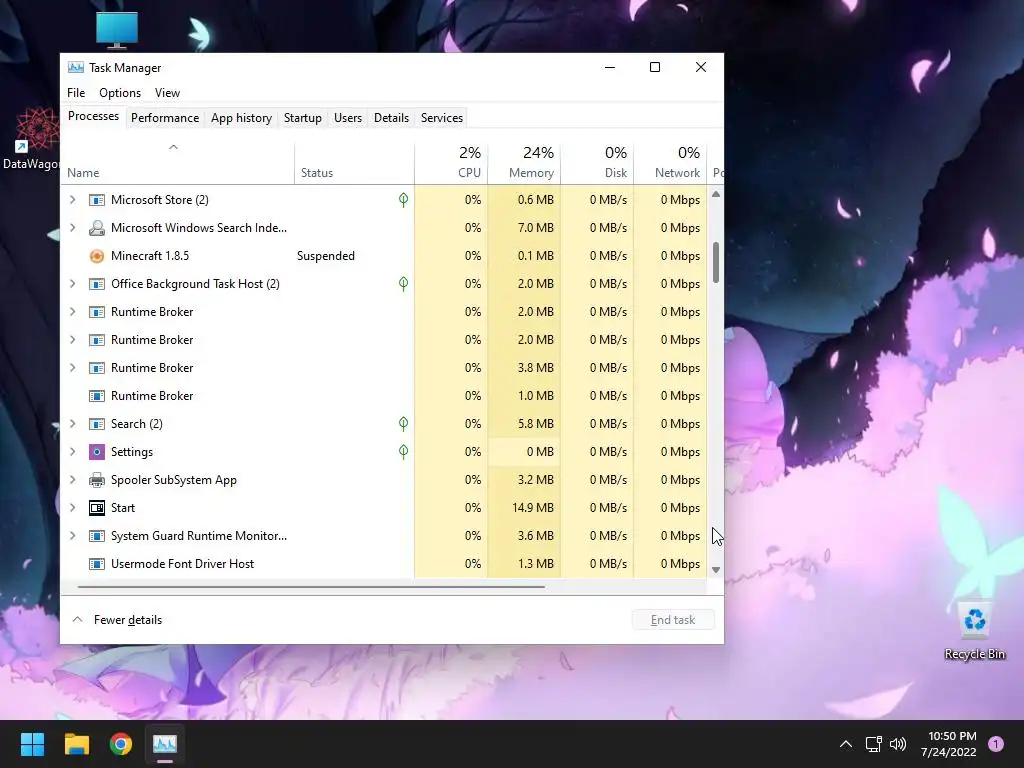This screenshot has width=1024, height=768.
Task: Open the Recycle Bin desktop icon
Action: [974, 630]
